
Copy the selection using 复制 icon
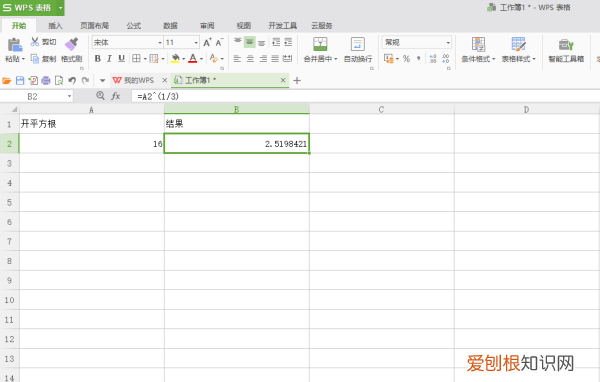(x=35, y=59)
